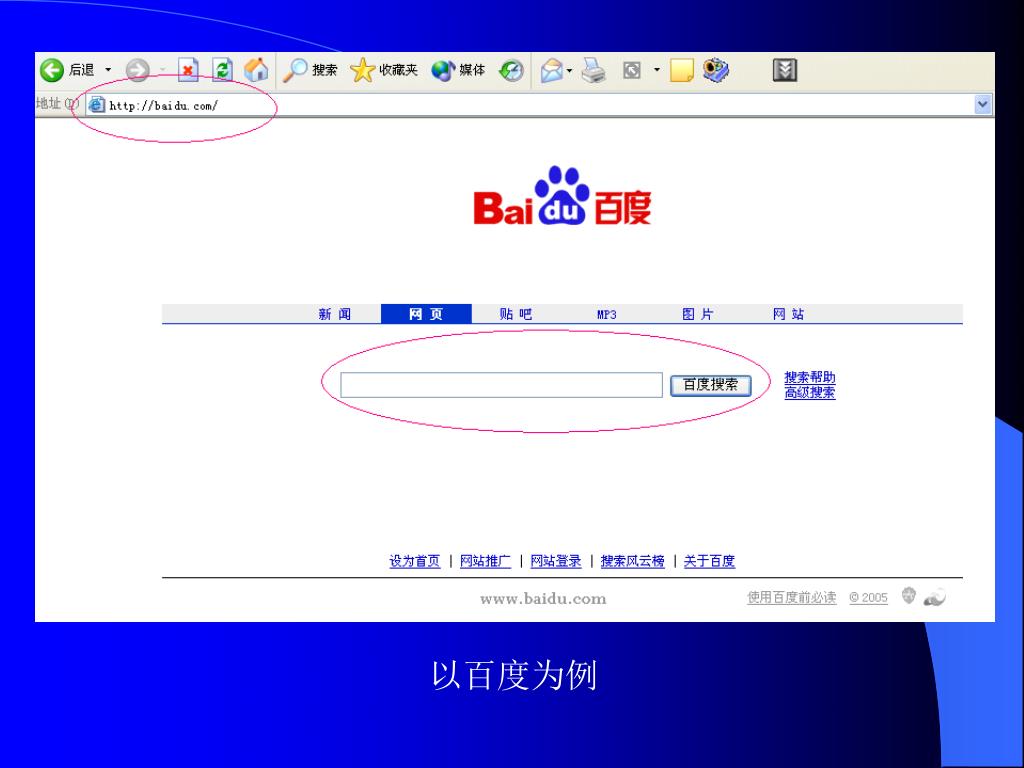Click the 网站推广 link

coord(485,561)
